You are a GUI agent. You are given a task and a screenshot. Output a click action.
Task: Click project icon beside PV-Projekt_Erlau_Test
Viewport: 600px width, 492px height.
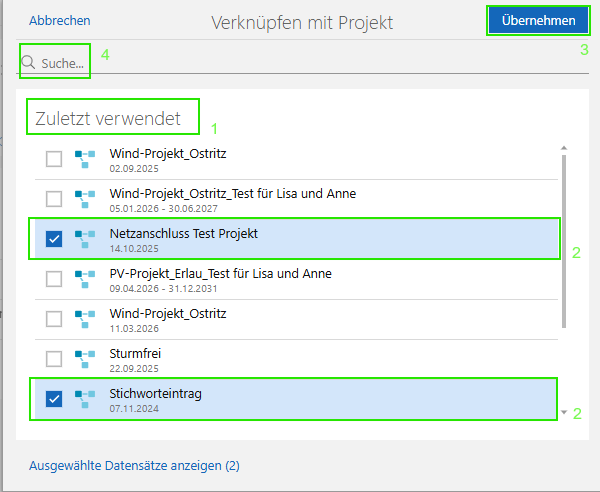click(x=85, y=279)
